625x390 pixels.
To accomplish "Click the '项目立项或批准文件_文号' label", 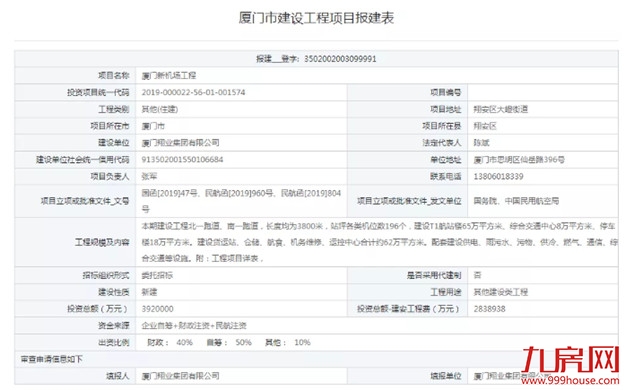I will coord(85,201).
